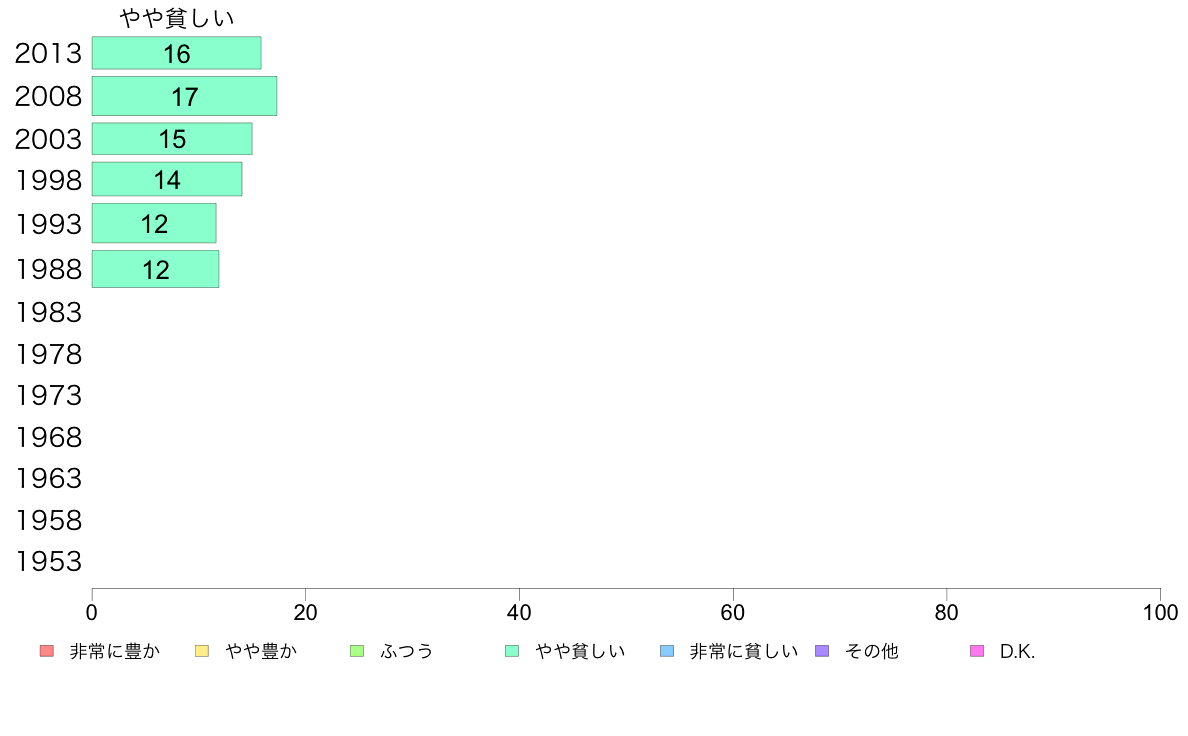Screen dimensions: 1188x736
Task: Select the 2013 bar showing 16
Action: pyautogui.click(x=177, y=53)
